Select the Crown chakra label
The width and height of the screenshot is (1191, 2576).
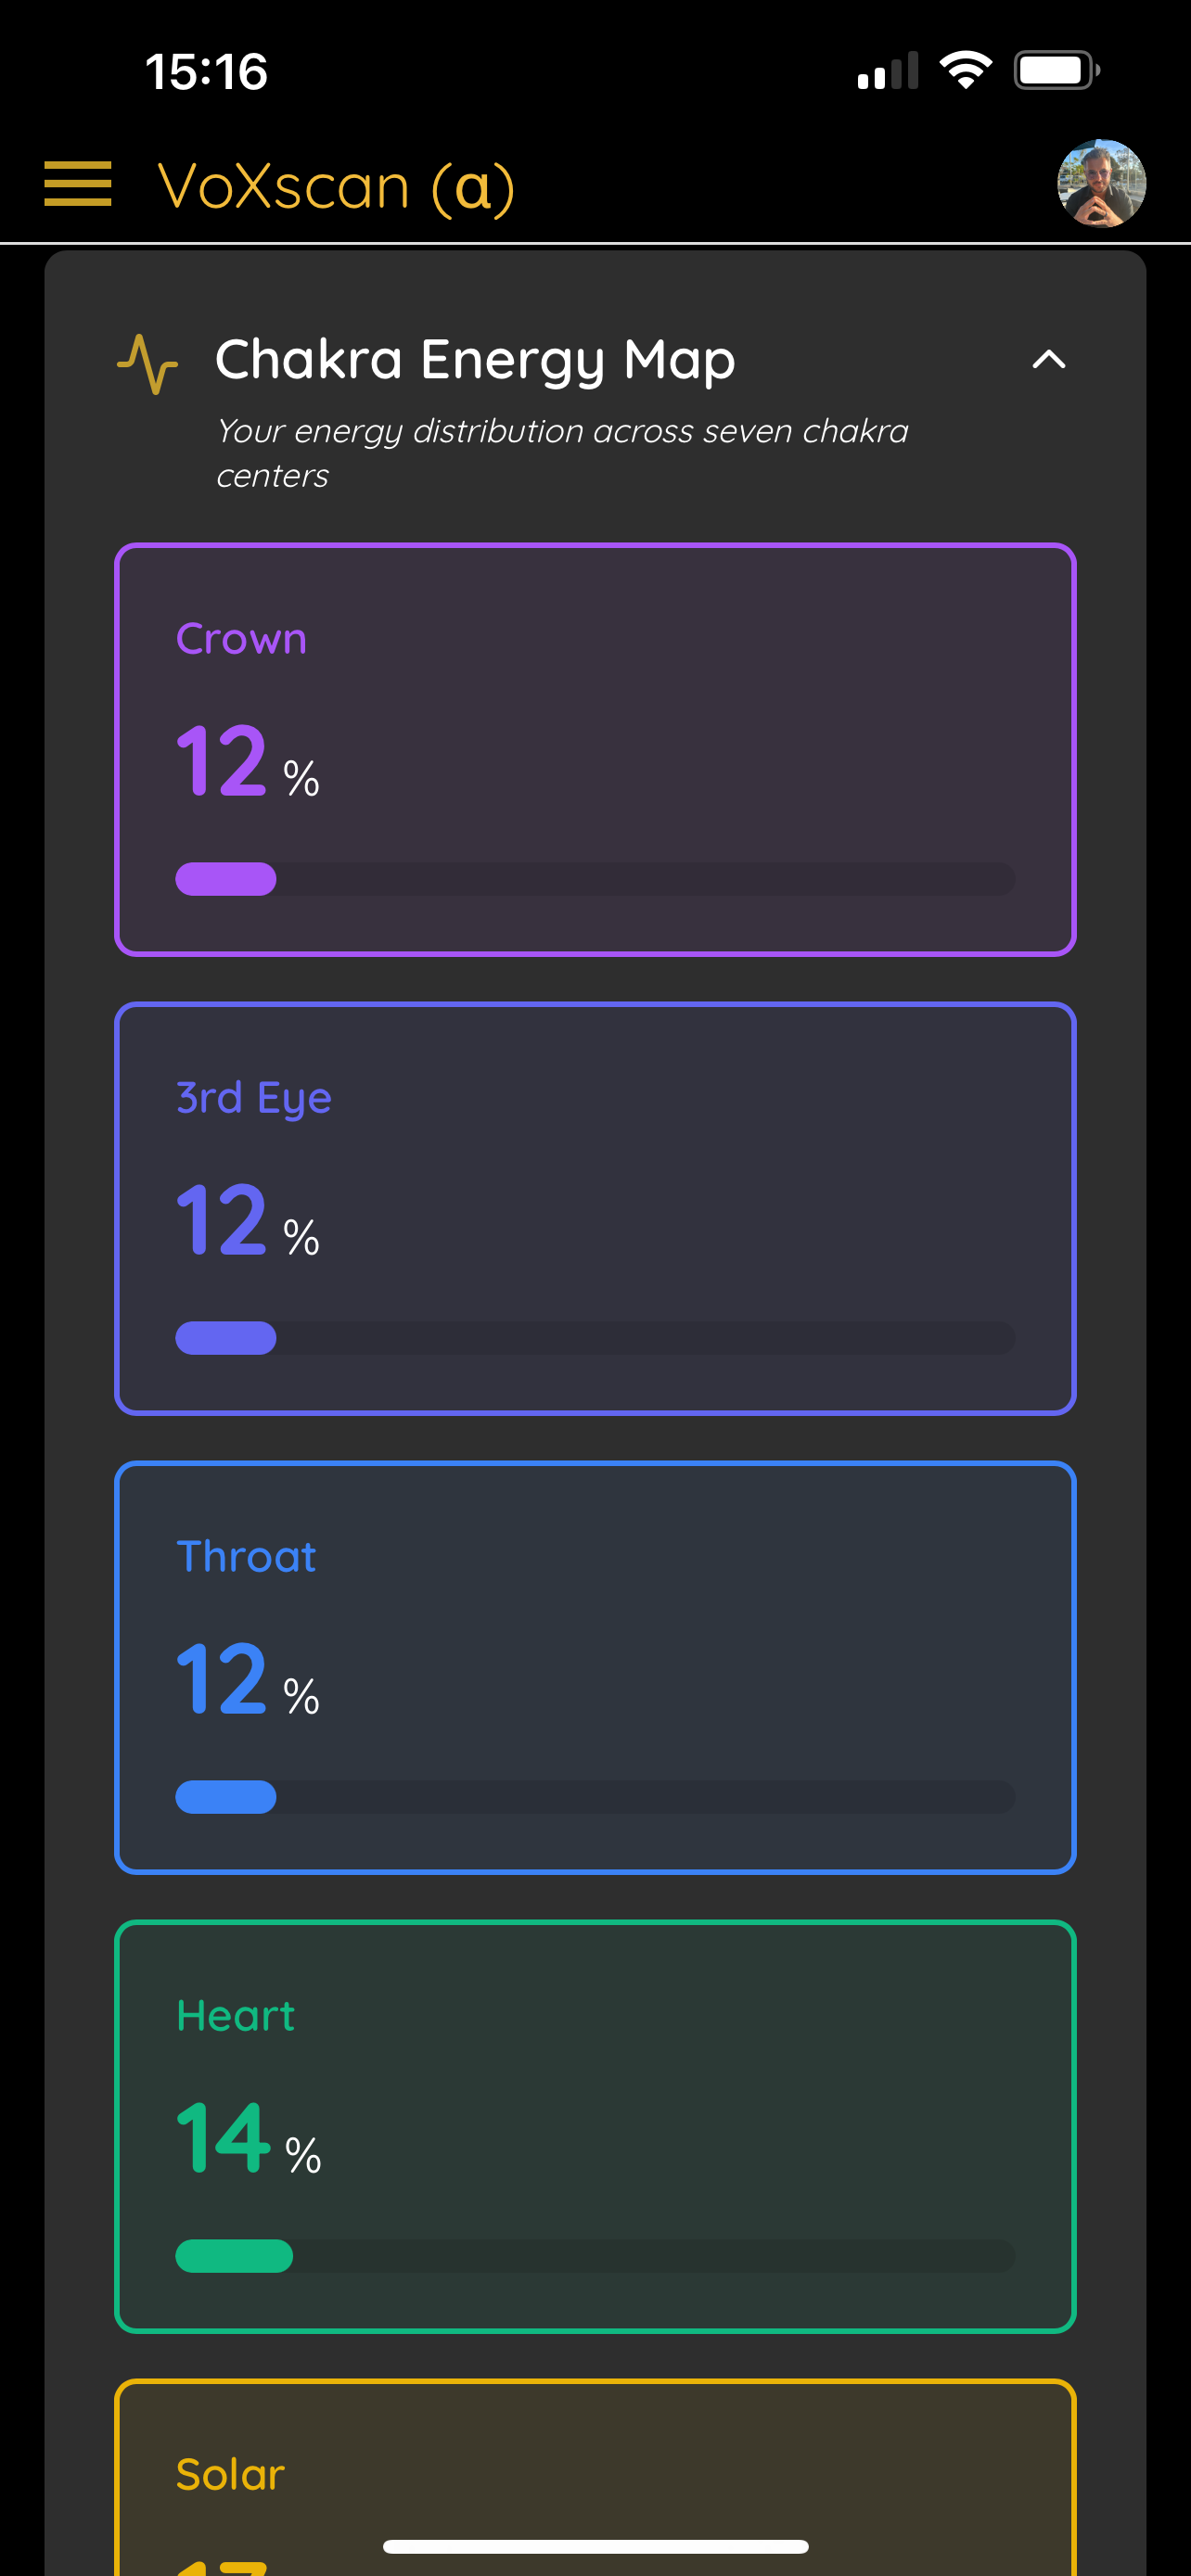pos(241,639)
